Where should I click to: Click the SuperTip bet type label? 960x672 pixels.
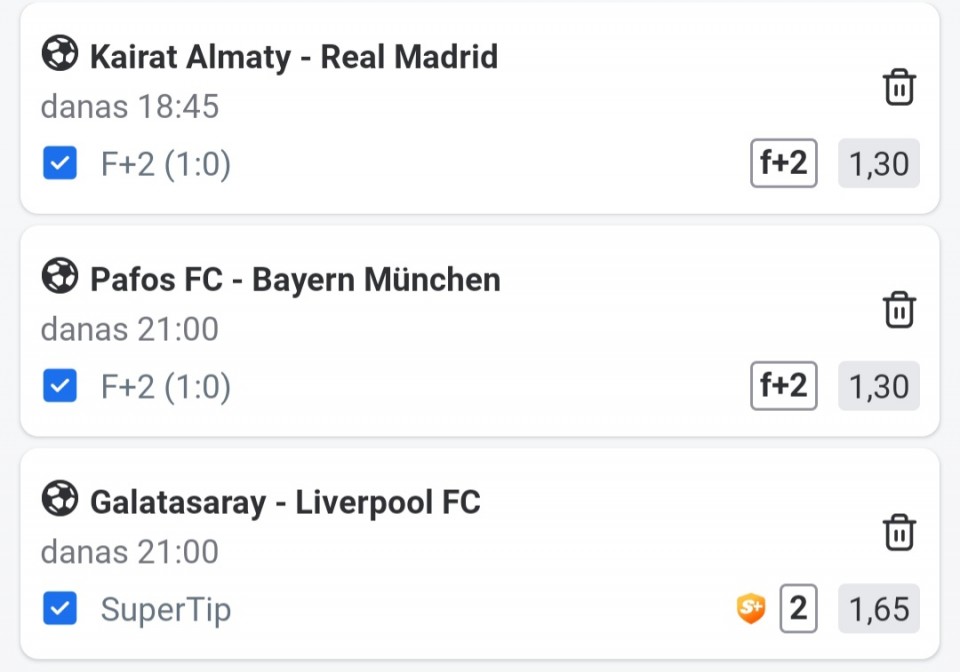(166, 609)
